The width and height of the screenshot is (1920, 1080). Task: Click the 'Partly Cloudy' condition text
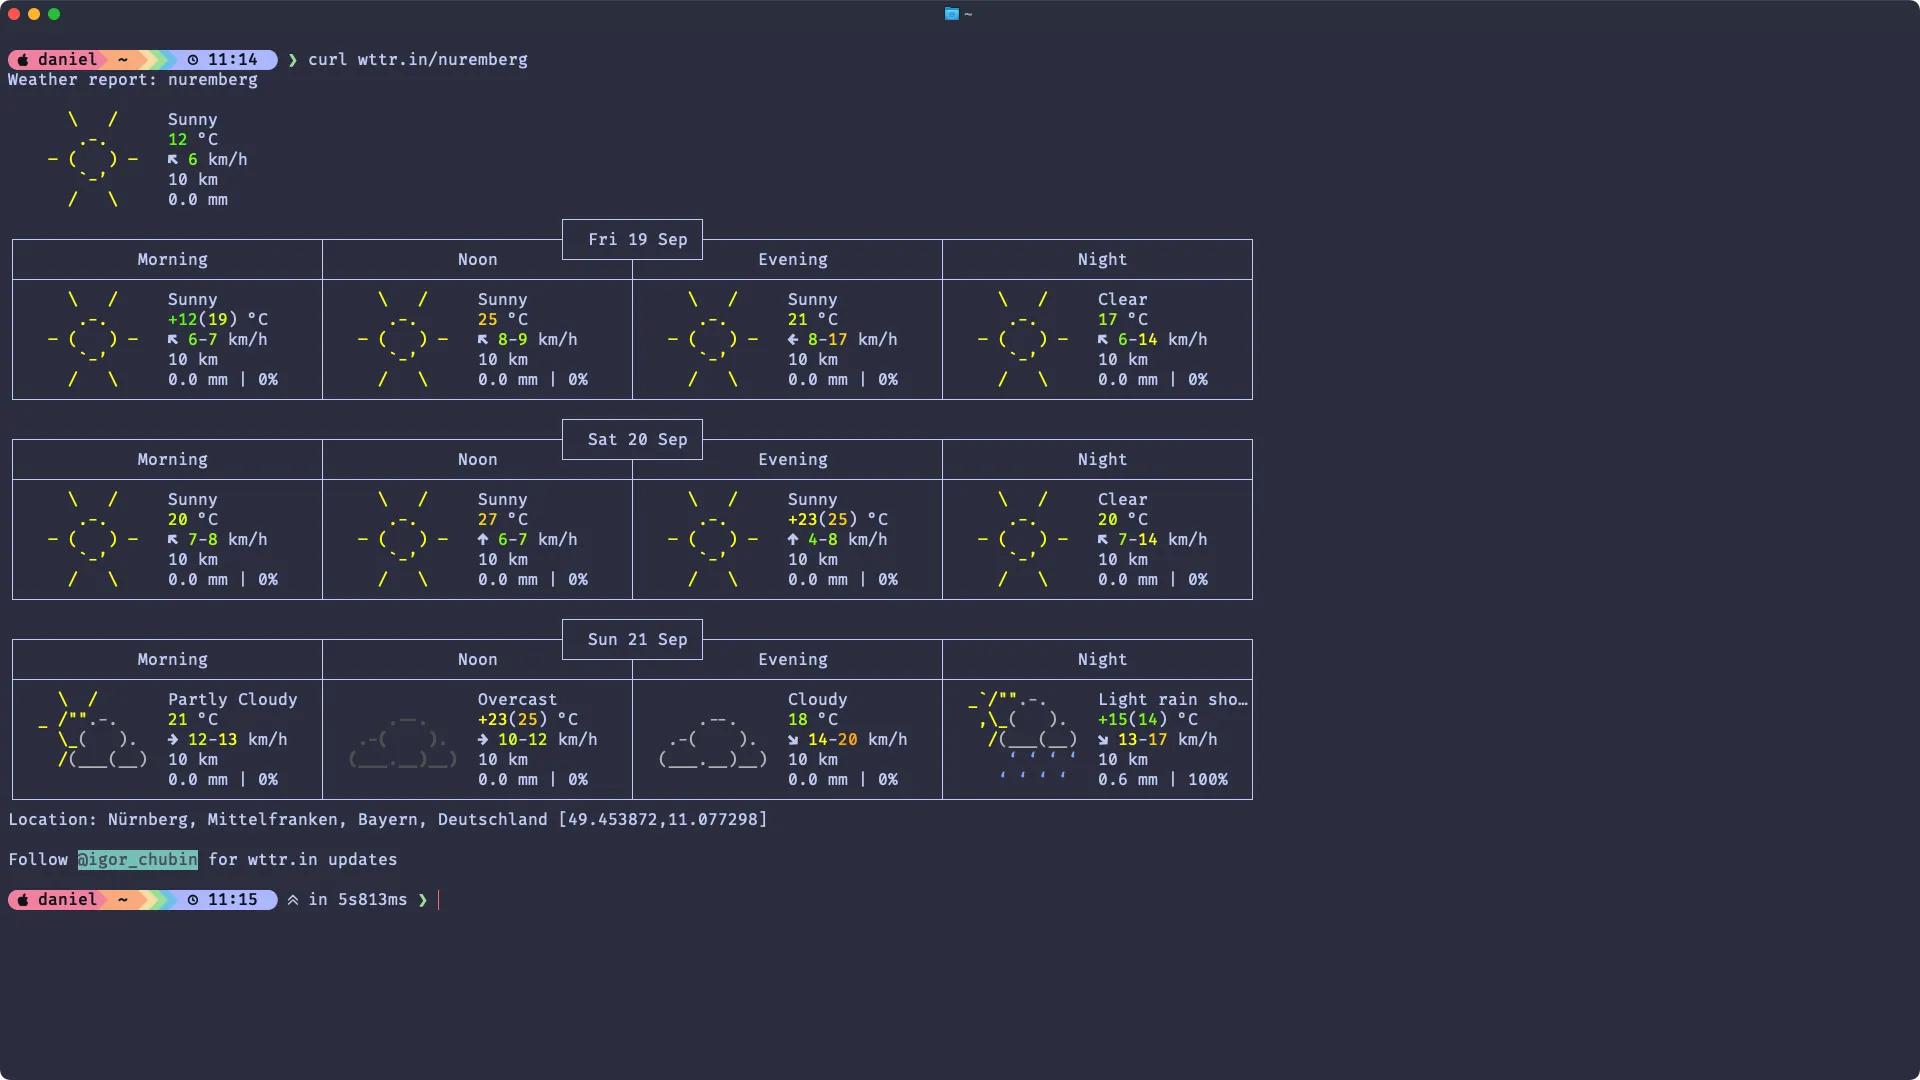coord(233,700)
